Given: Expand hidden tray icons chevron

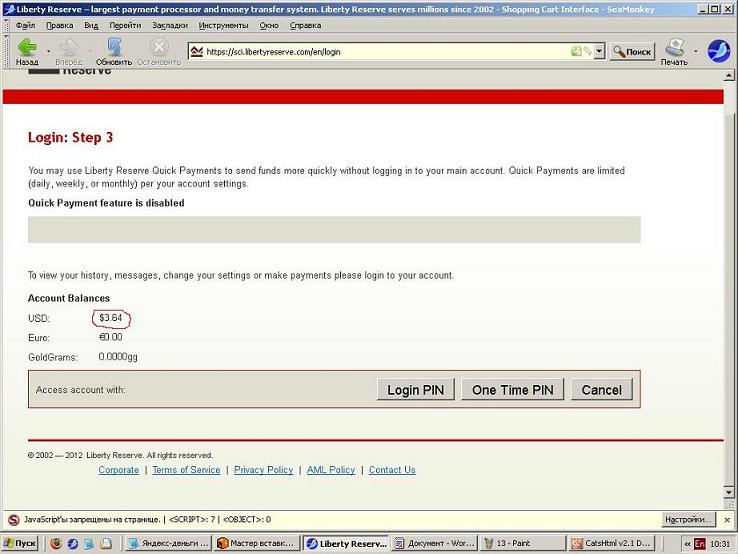Looking at the screenshot, I should pos(687,544).
